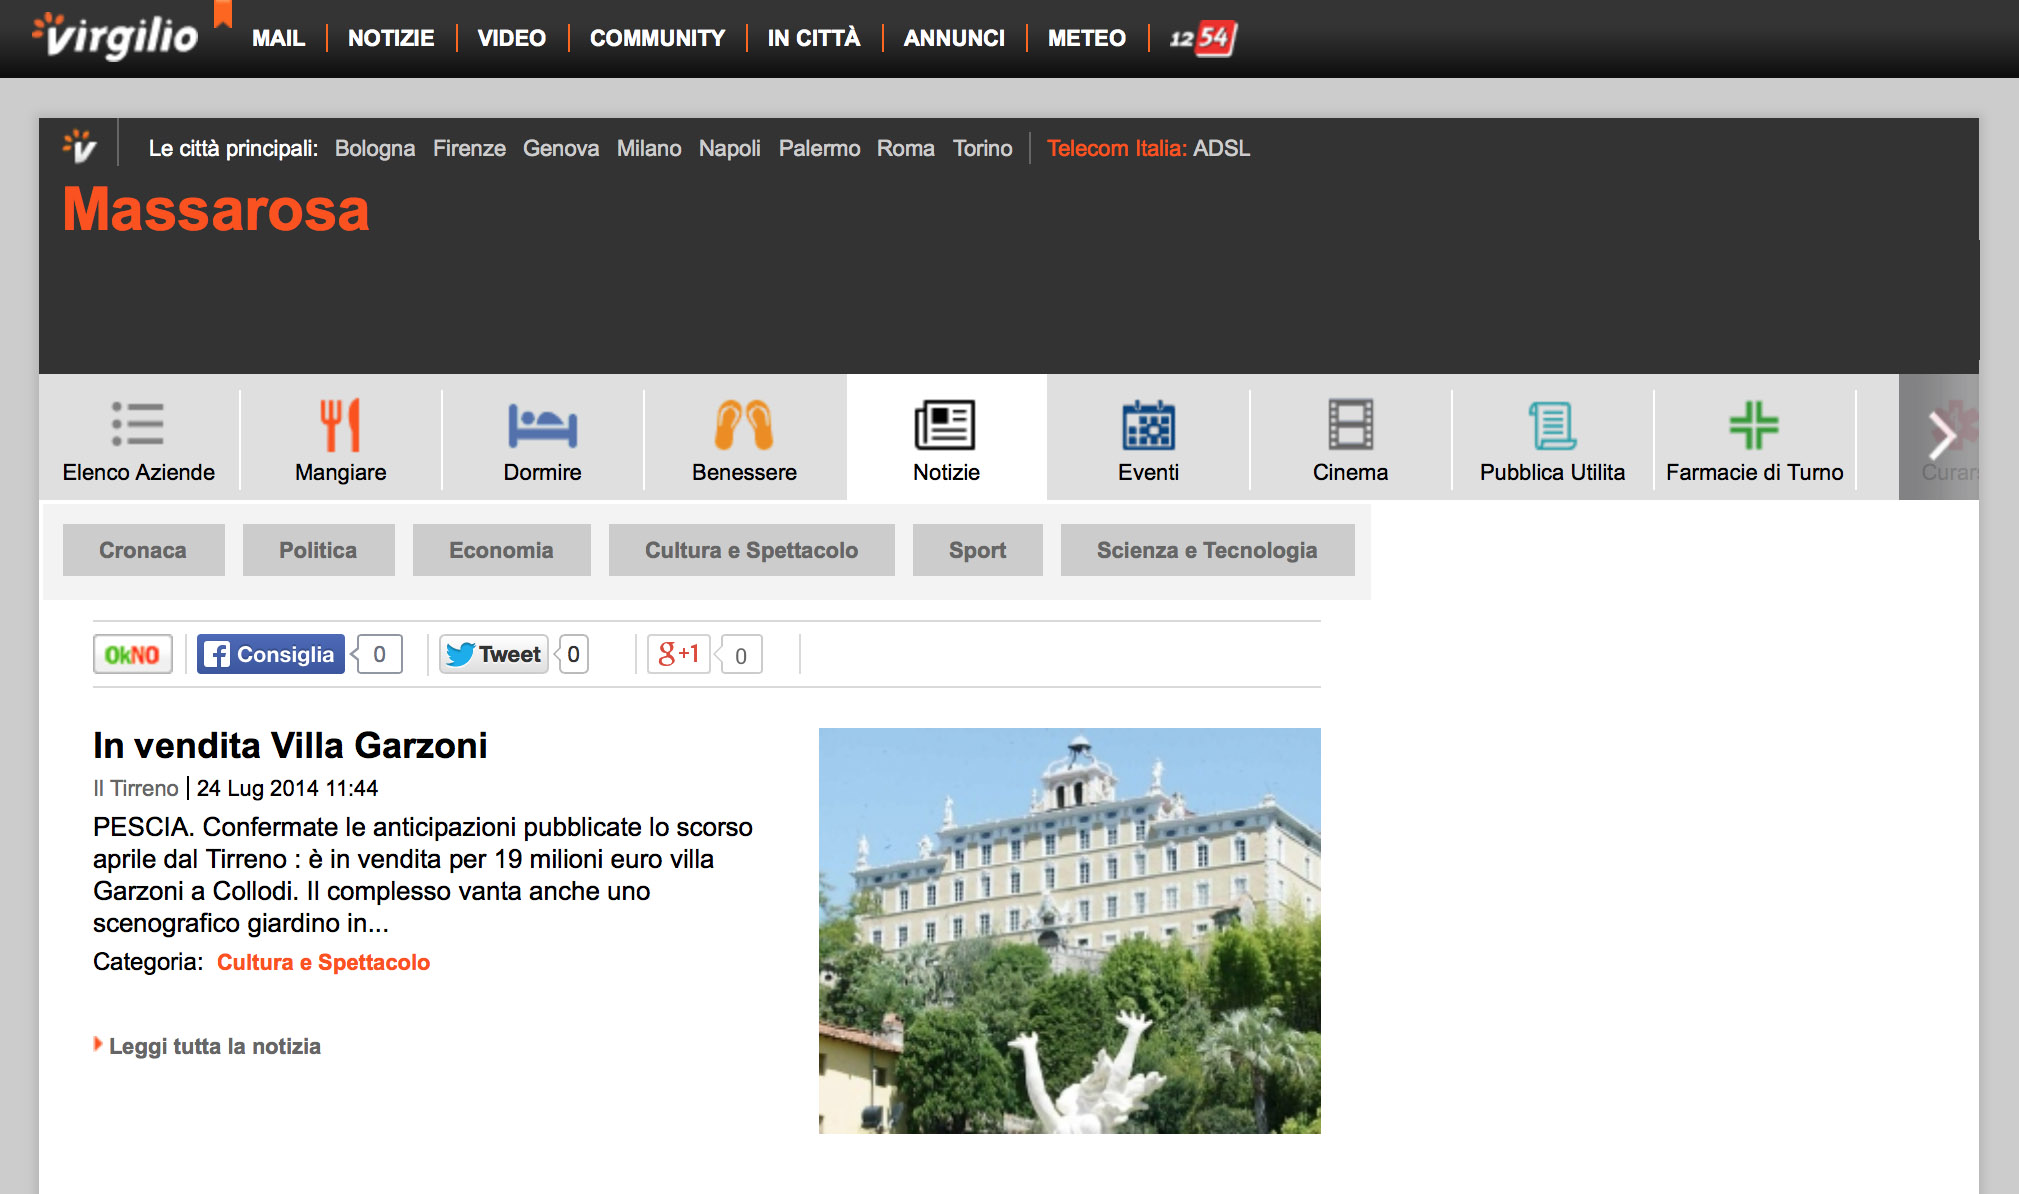Open METEO in top navigation
This screenshot has width=2019, height=1194.
(1086, 38)
